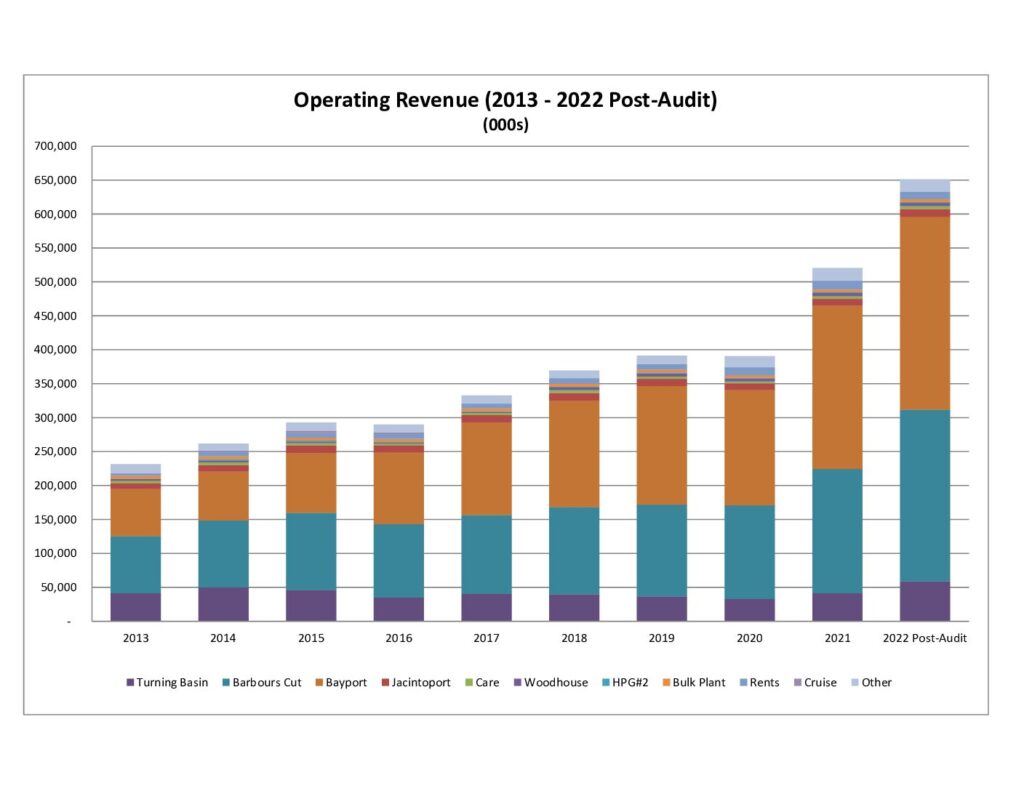Select the Barbours Cut segment of the 2022 bar
The width and height of the screenshot is (1024, 791).
925,496
